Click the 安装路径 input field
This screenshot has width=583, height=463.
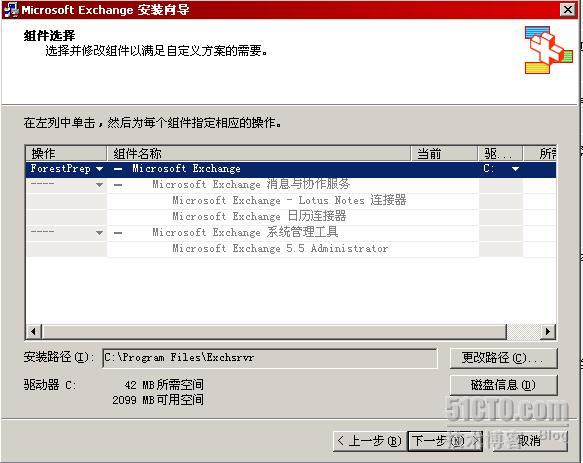[x=270, y=358]
